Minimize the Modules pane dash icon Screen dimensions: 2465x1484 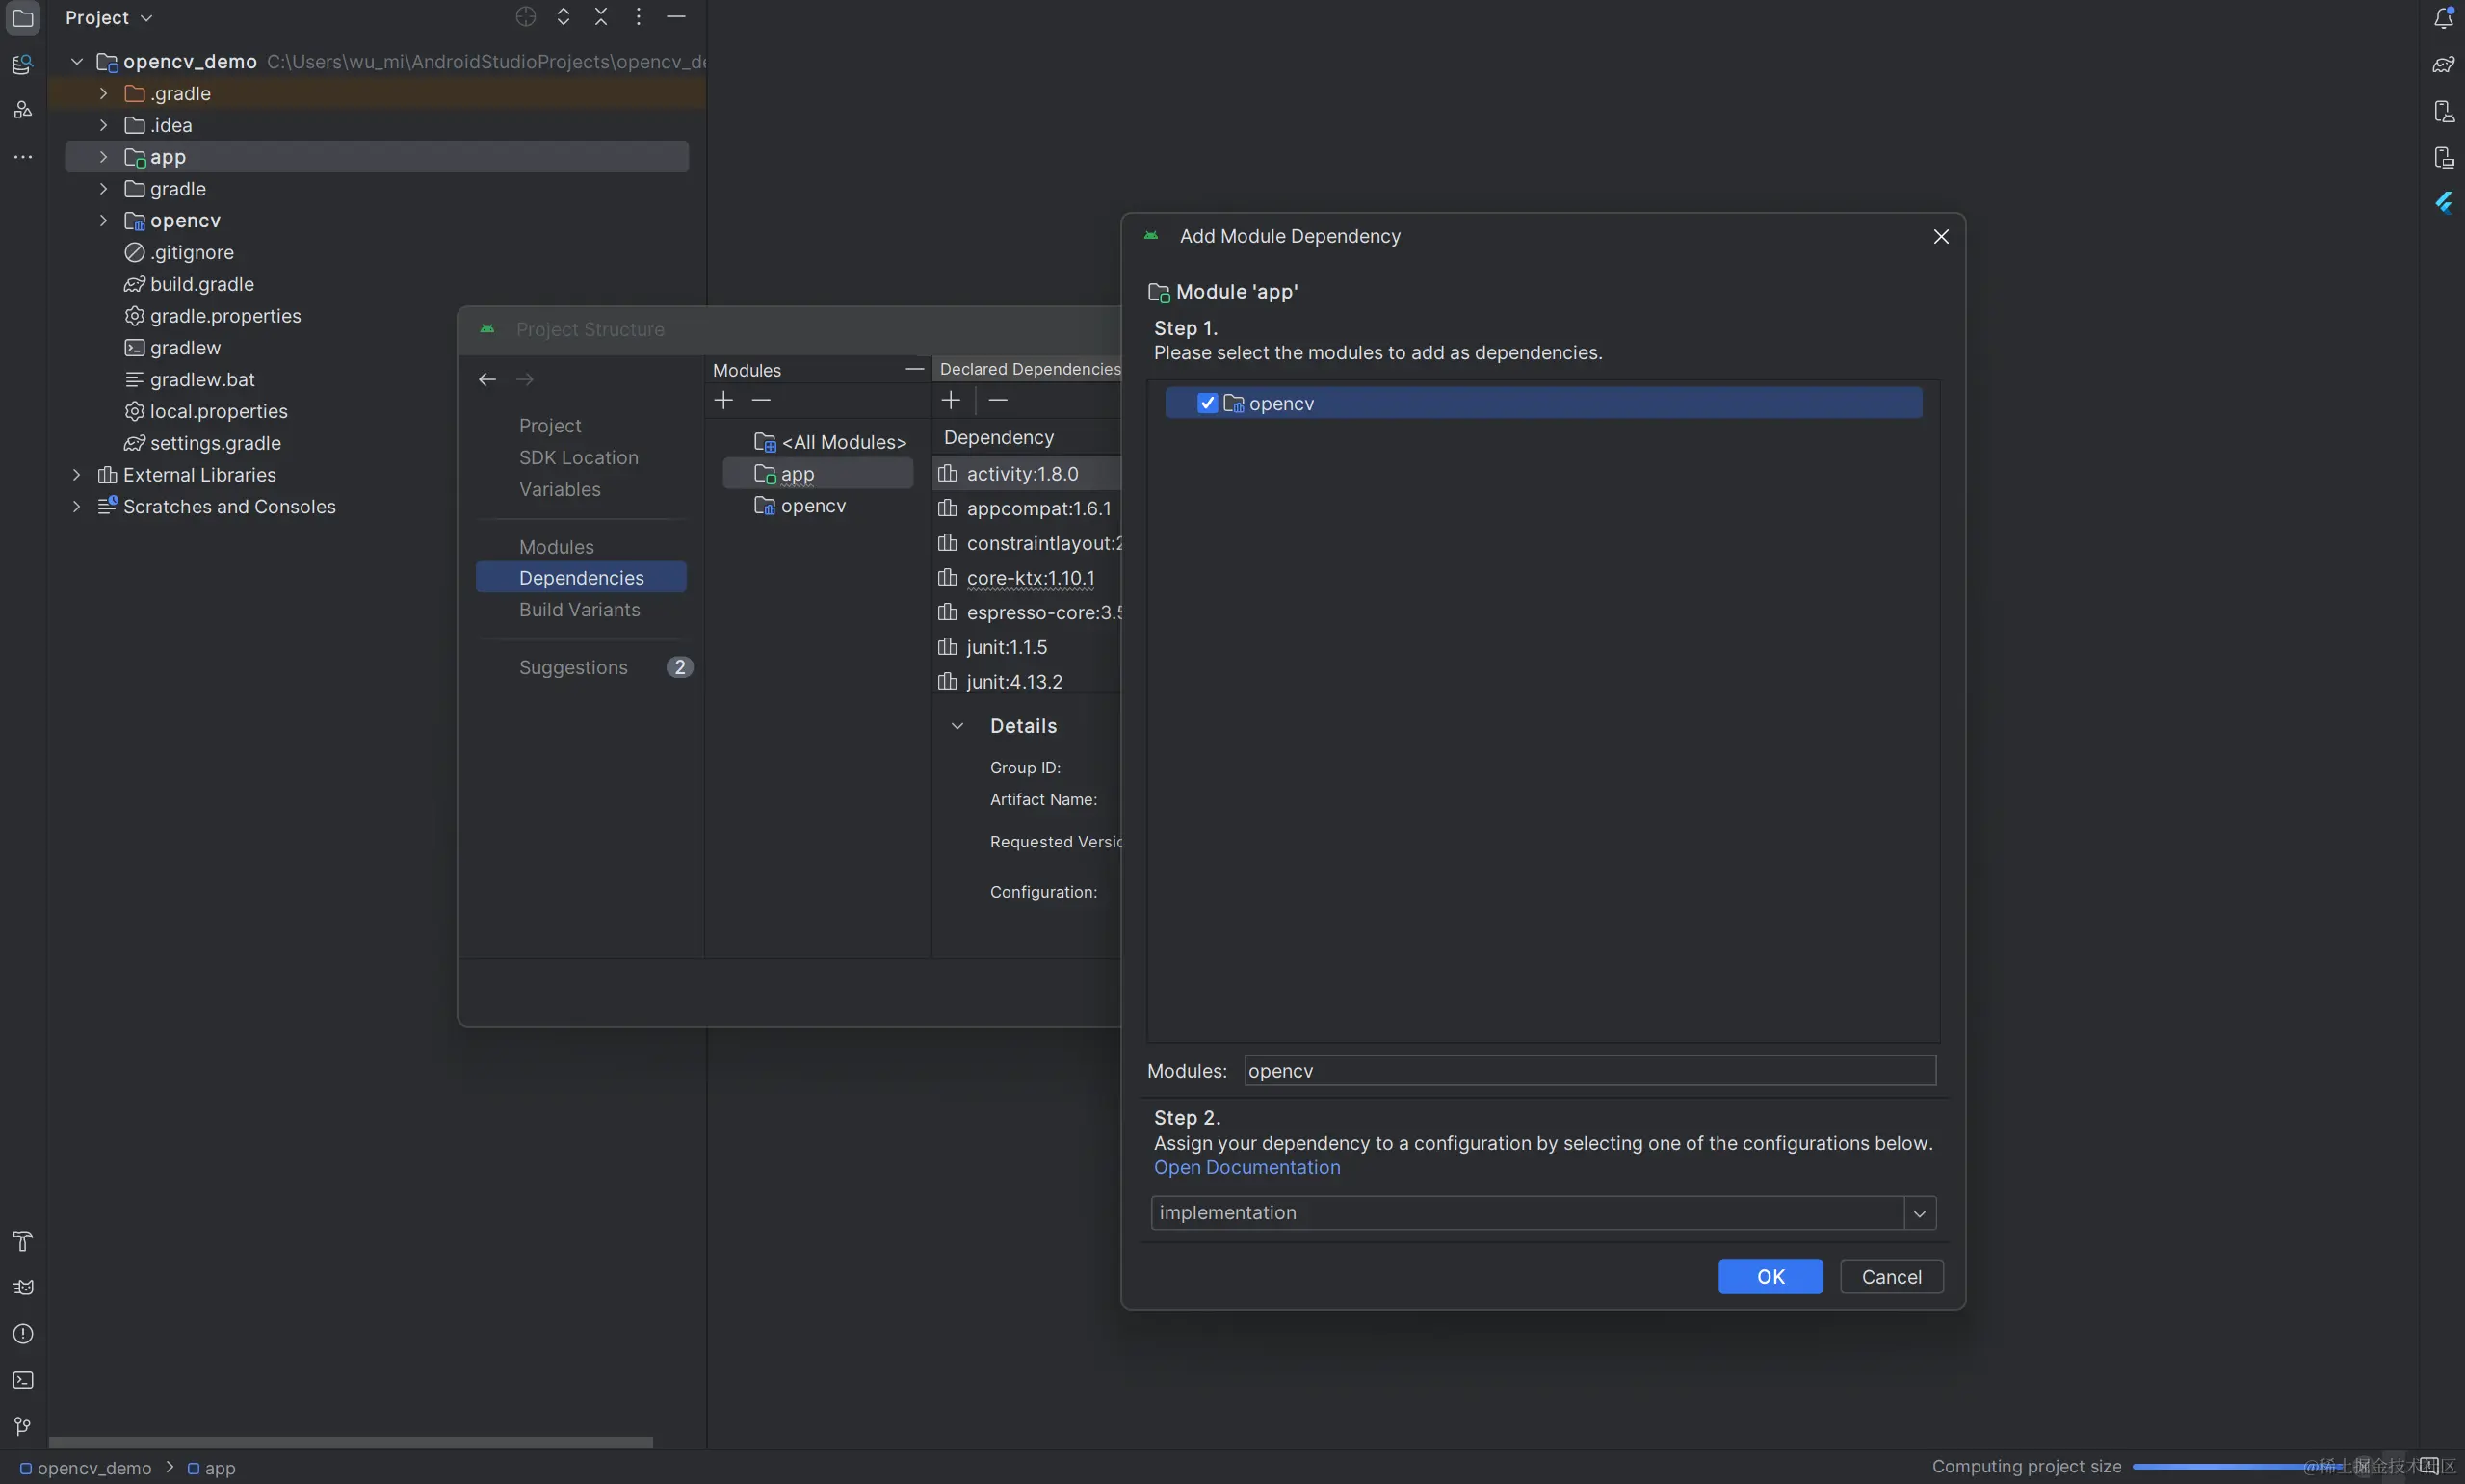click(914, 369)
